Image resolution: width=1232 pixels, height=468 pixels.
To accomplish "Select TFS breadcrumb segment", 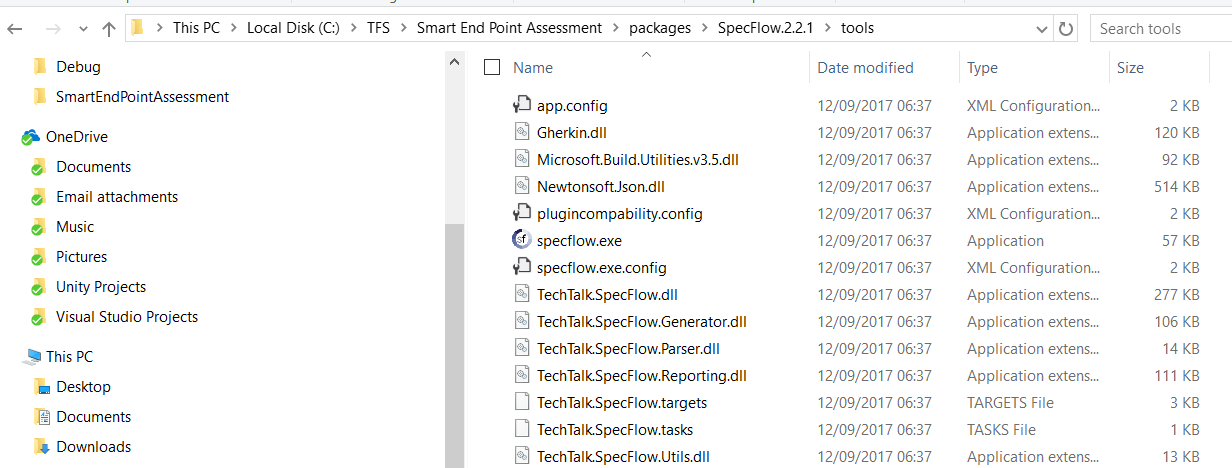I will (379, 28).
